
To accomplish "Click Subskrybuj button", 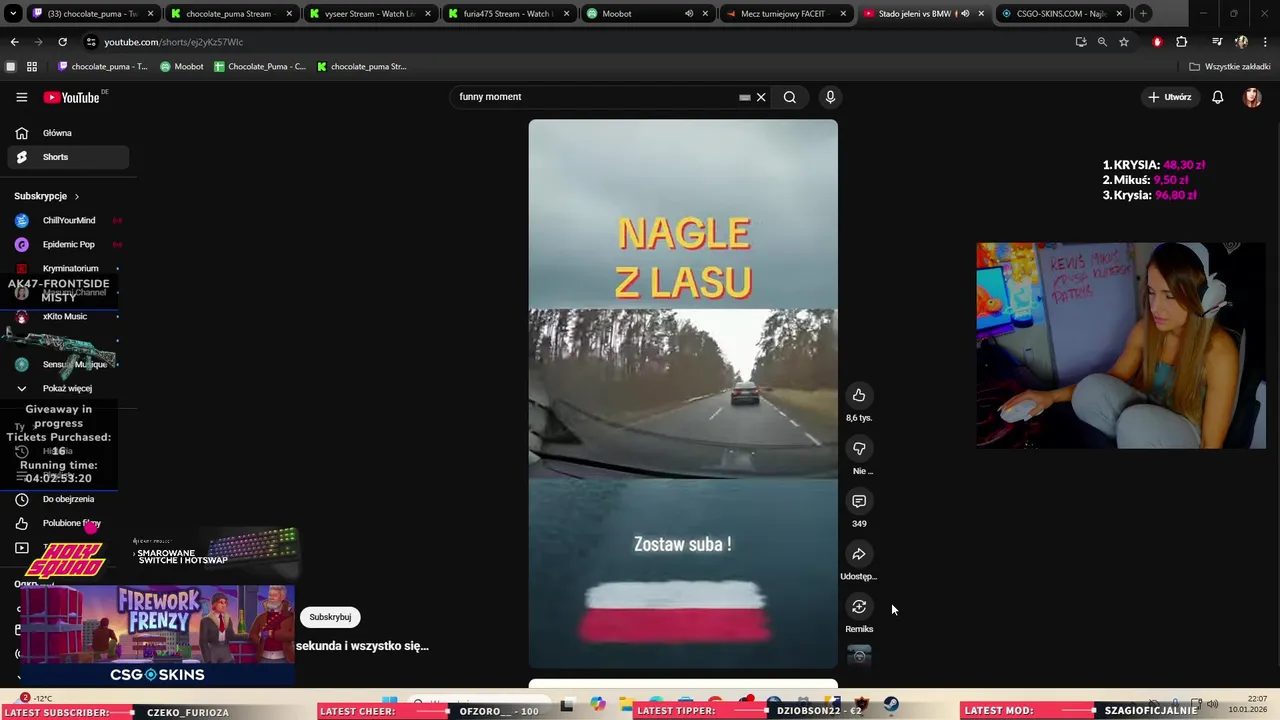I will (330, 617).
